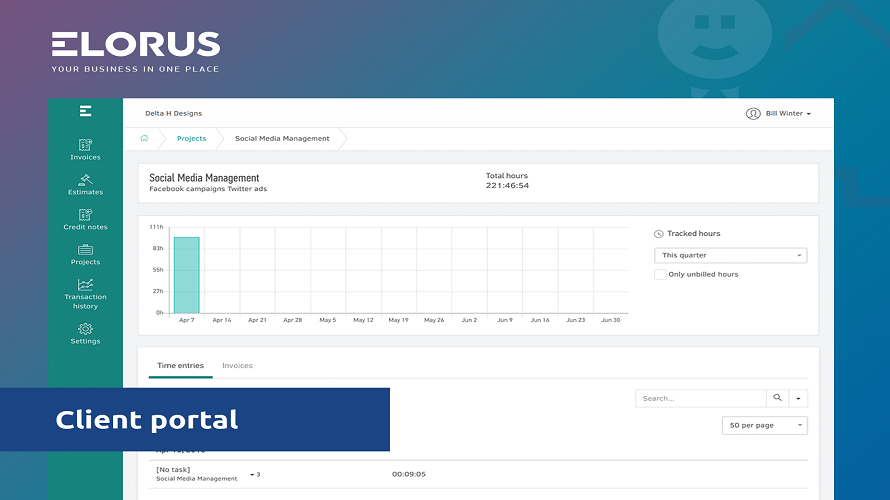This screenshot has height=500, width=890.
Task: Click the Apr 7 chart bar
Action: [186, 275]
